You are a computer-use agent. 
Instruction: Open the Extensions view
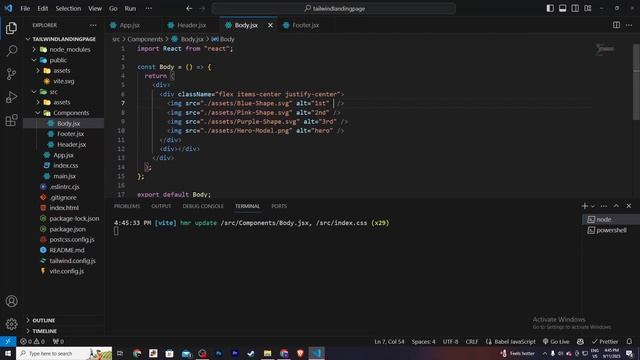[11, 120]
